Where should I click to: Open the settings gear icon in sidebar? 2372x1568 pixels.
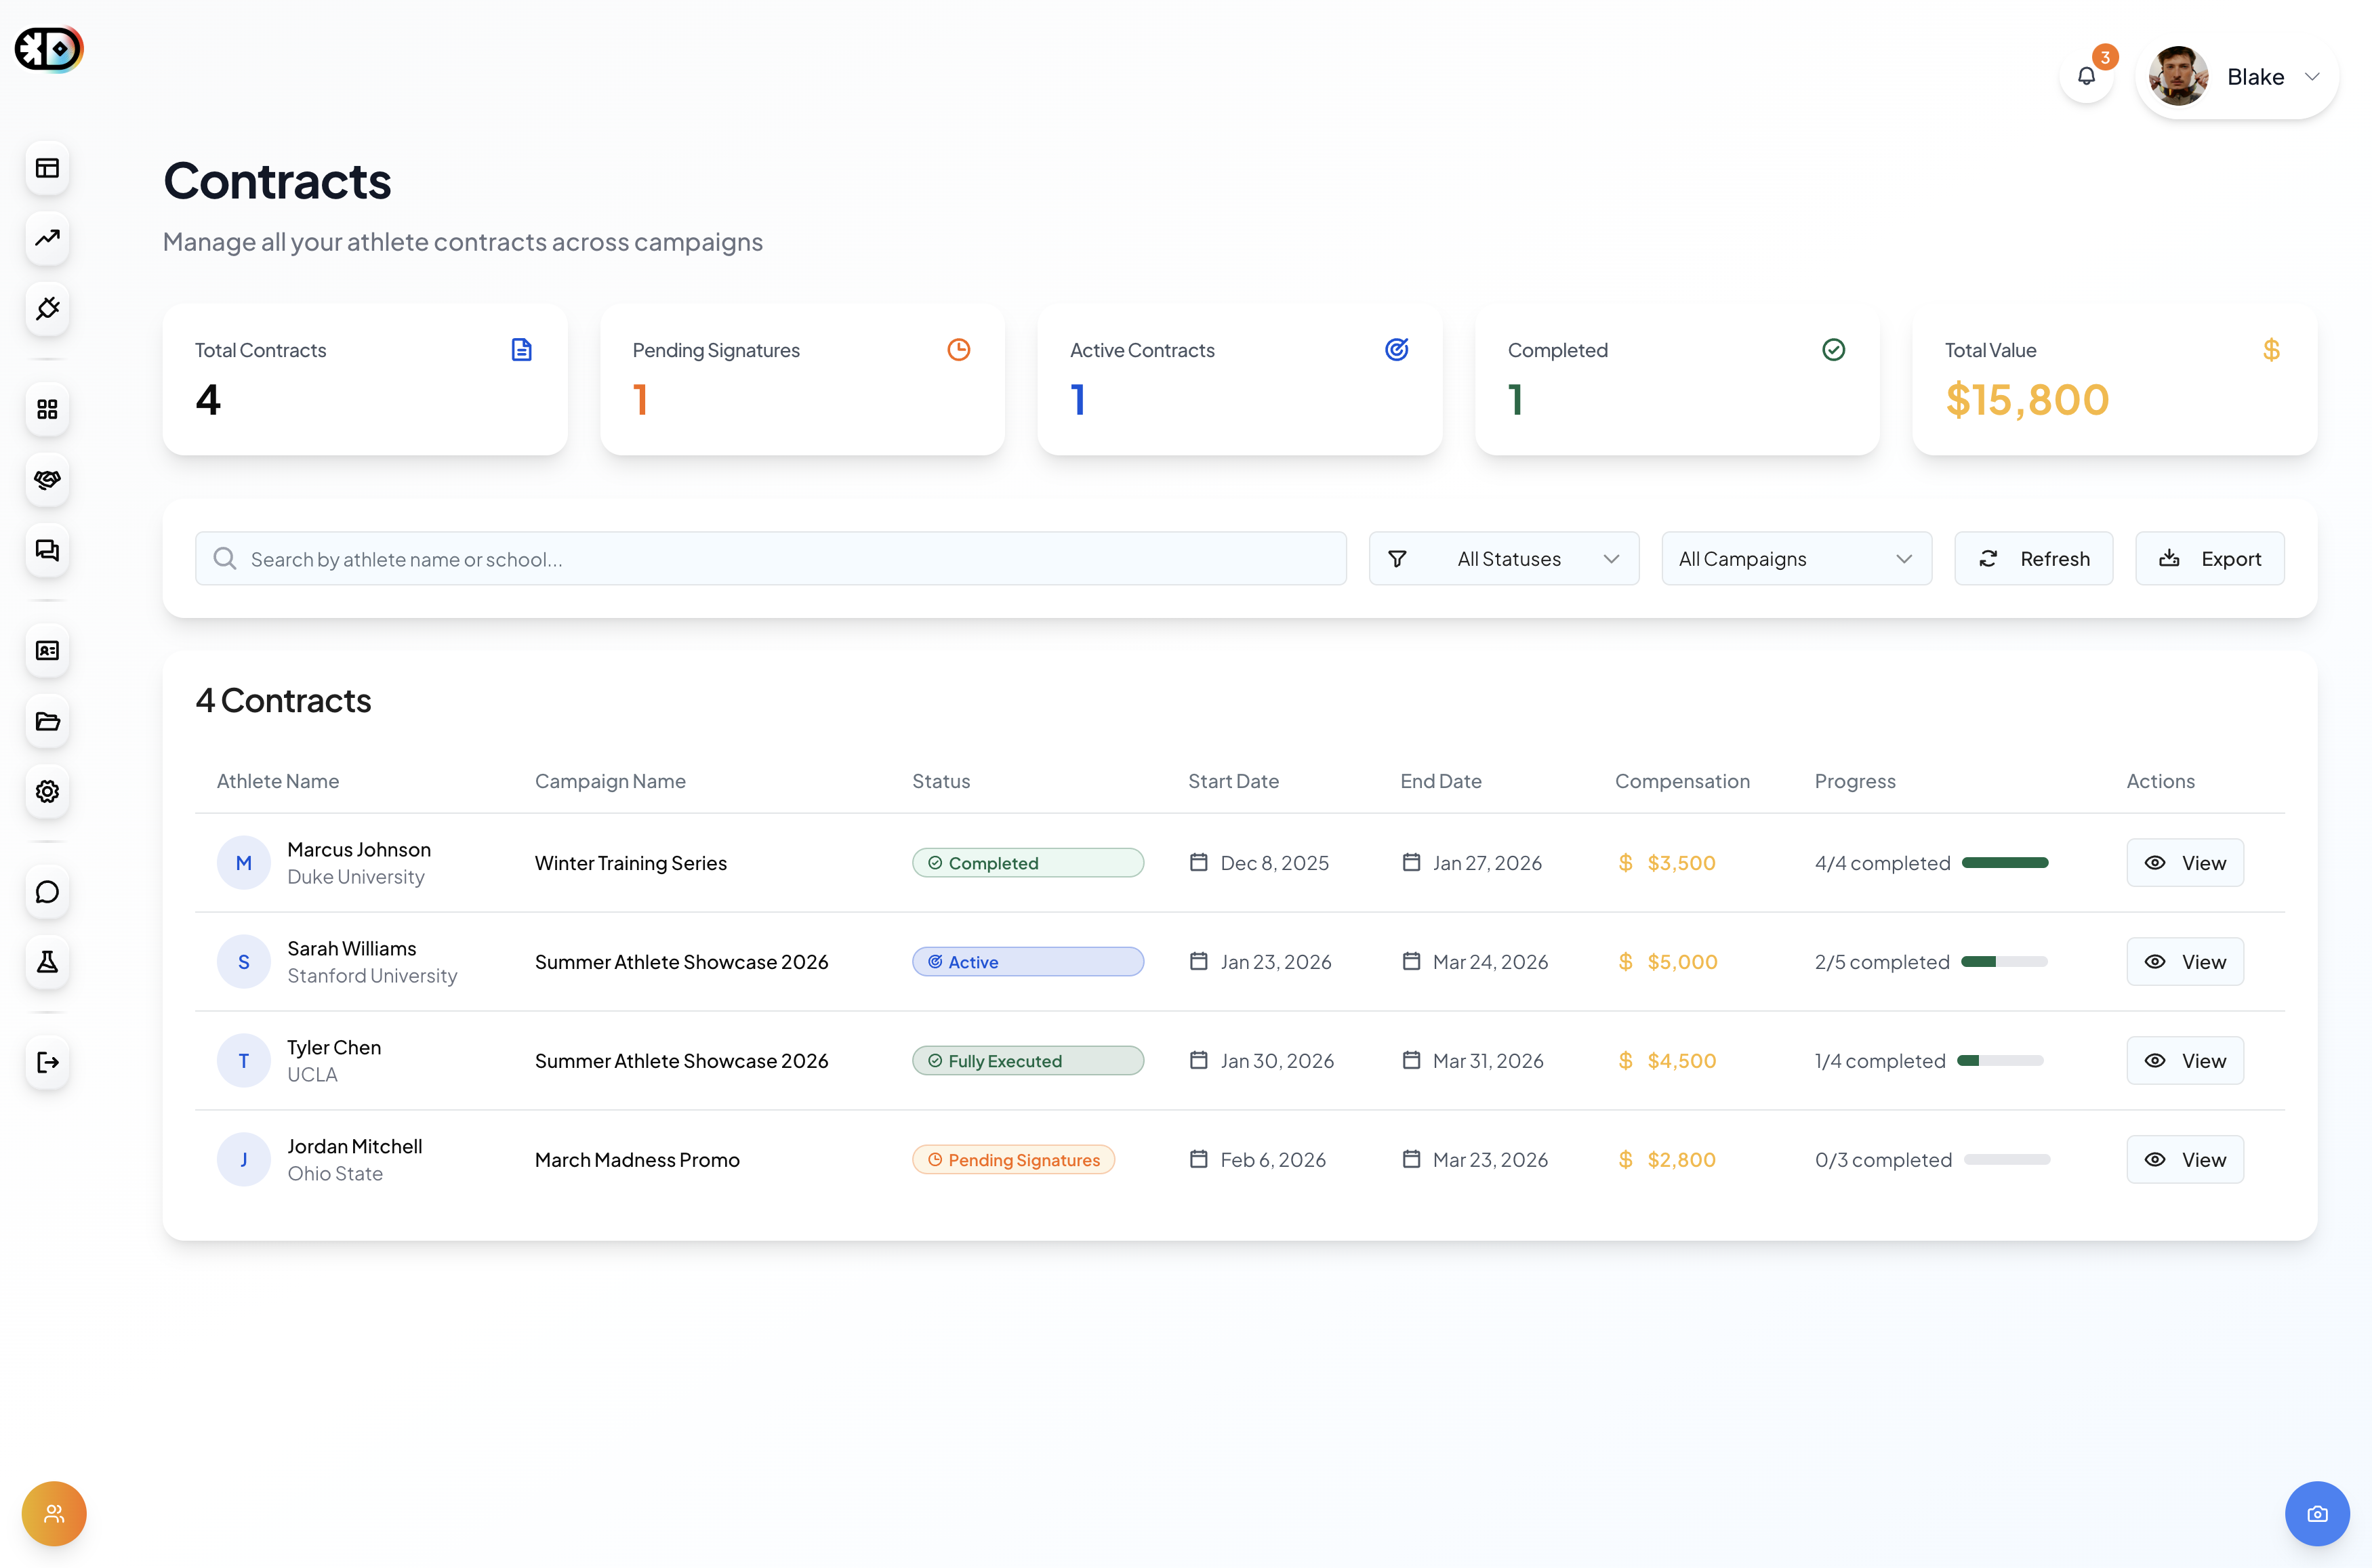[x=47, y=791]
